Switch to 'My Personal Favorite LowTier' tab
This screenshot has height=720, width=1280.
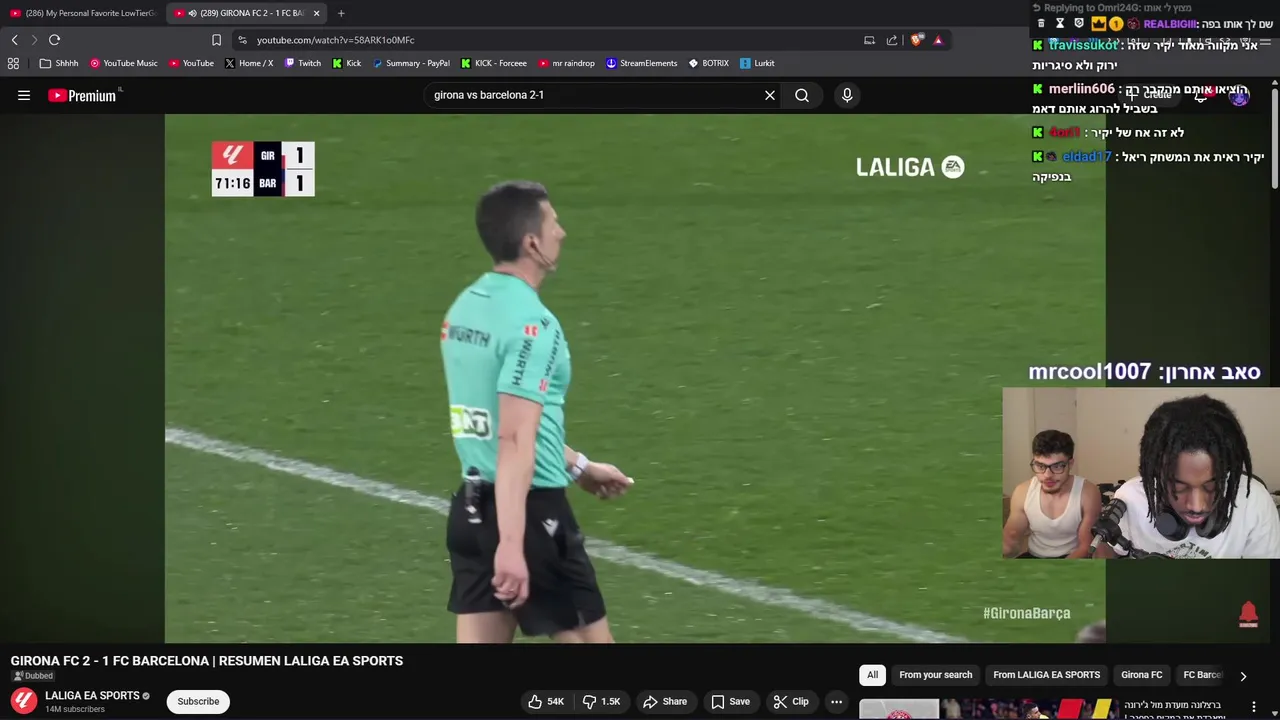(x=84, y=13)
